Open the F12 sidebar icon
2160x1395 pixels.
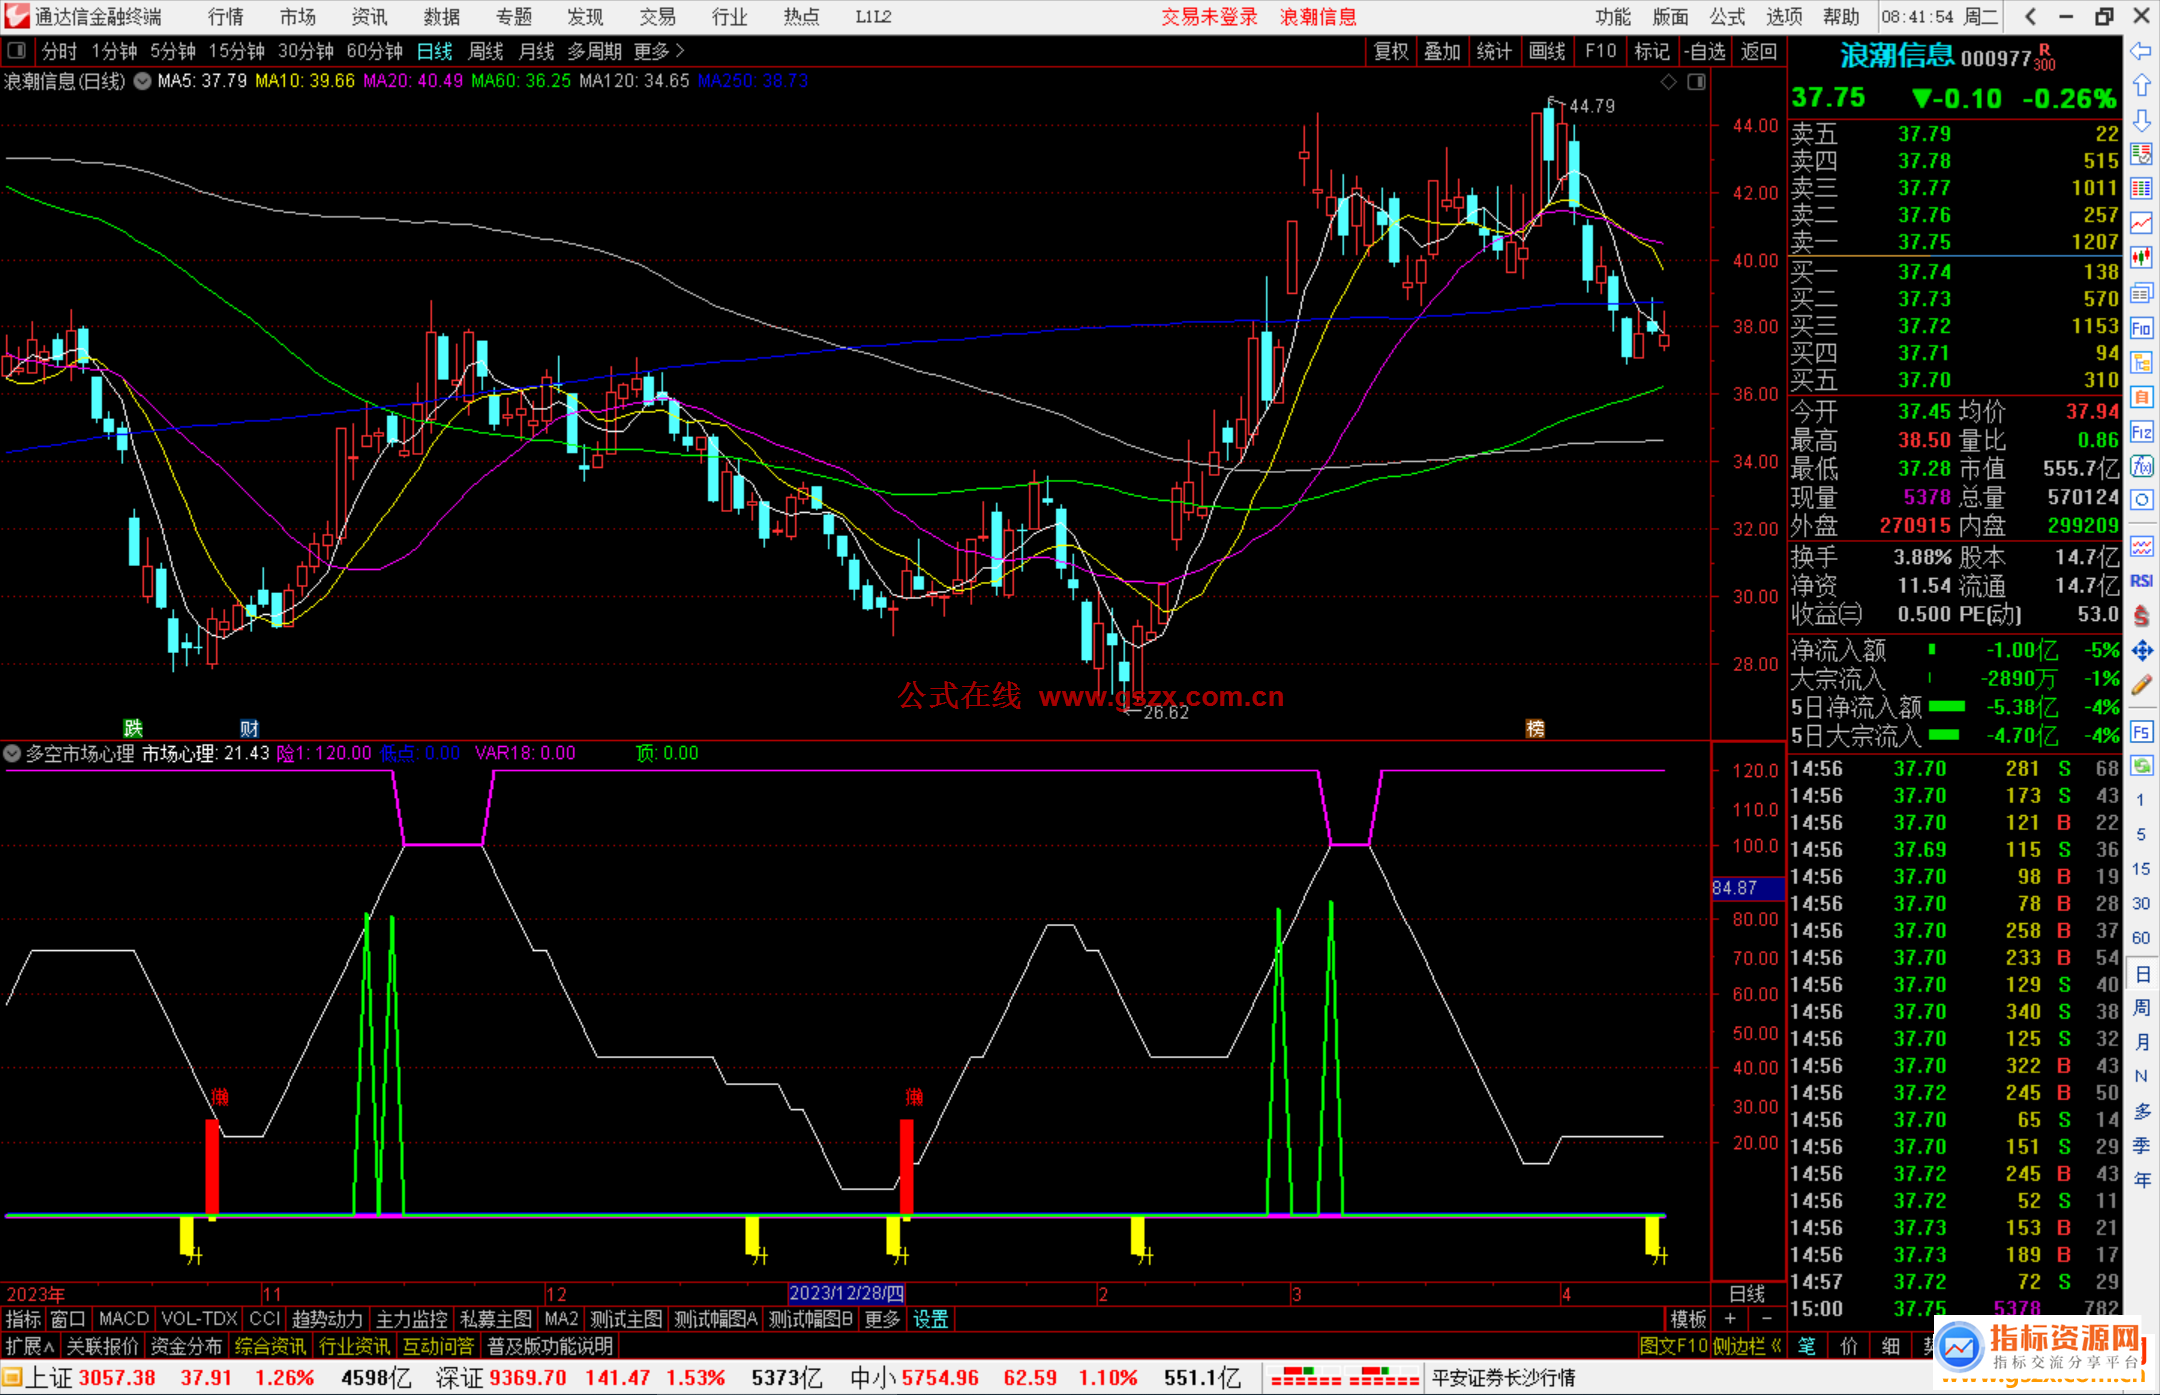[x=2141, y=432]
